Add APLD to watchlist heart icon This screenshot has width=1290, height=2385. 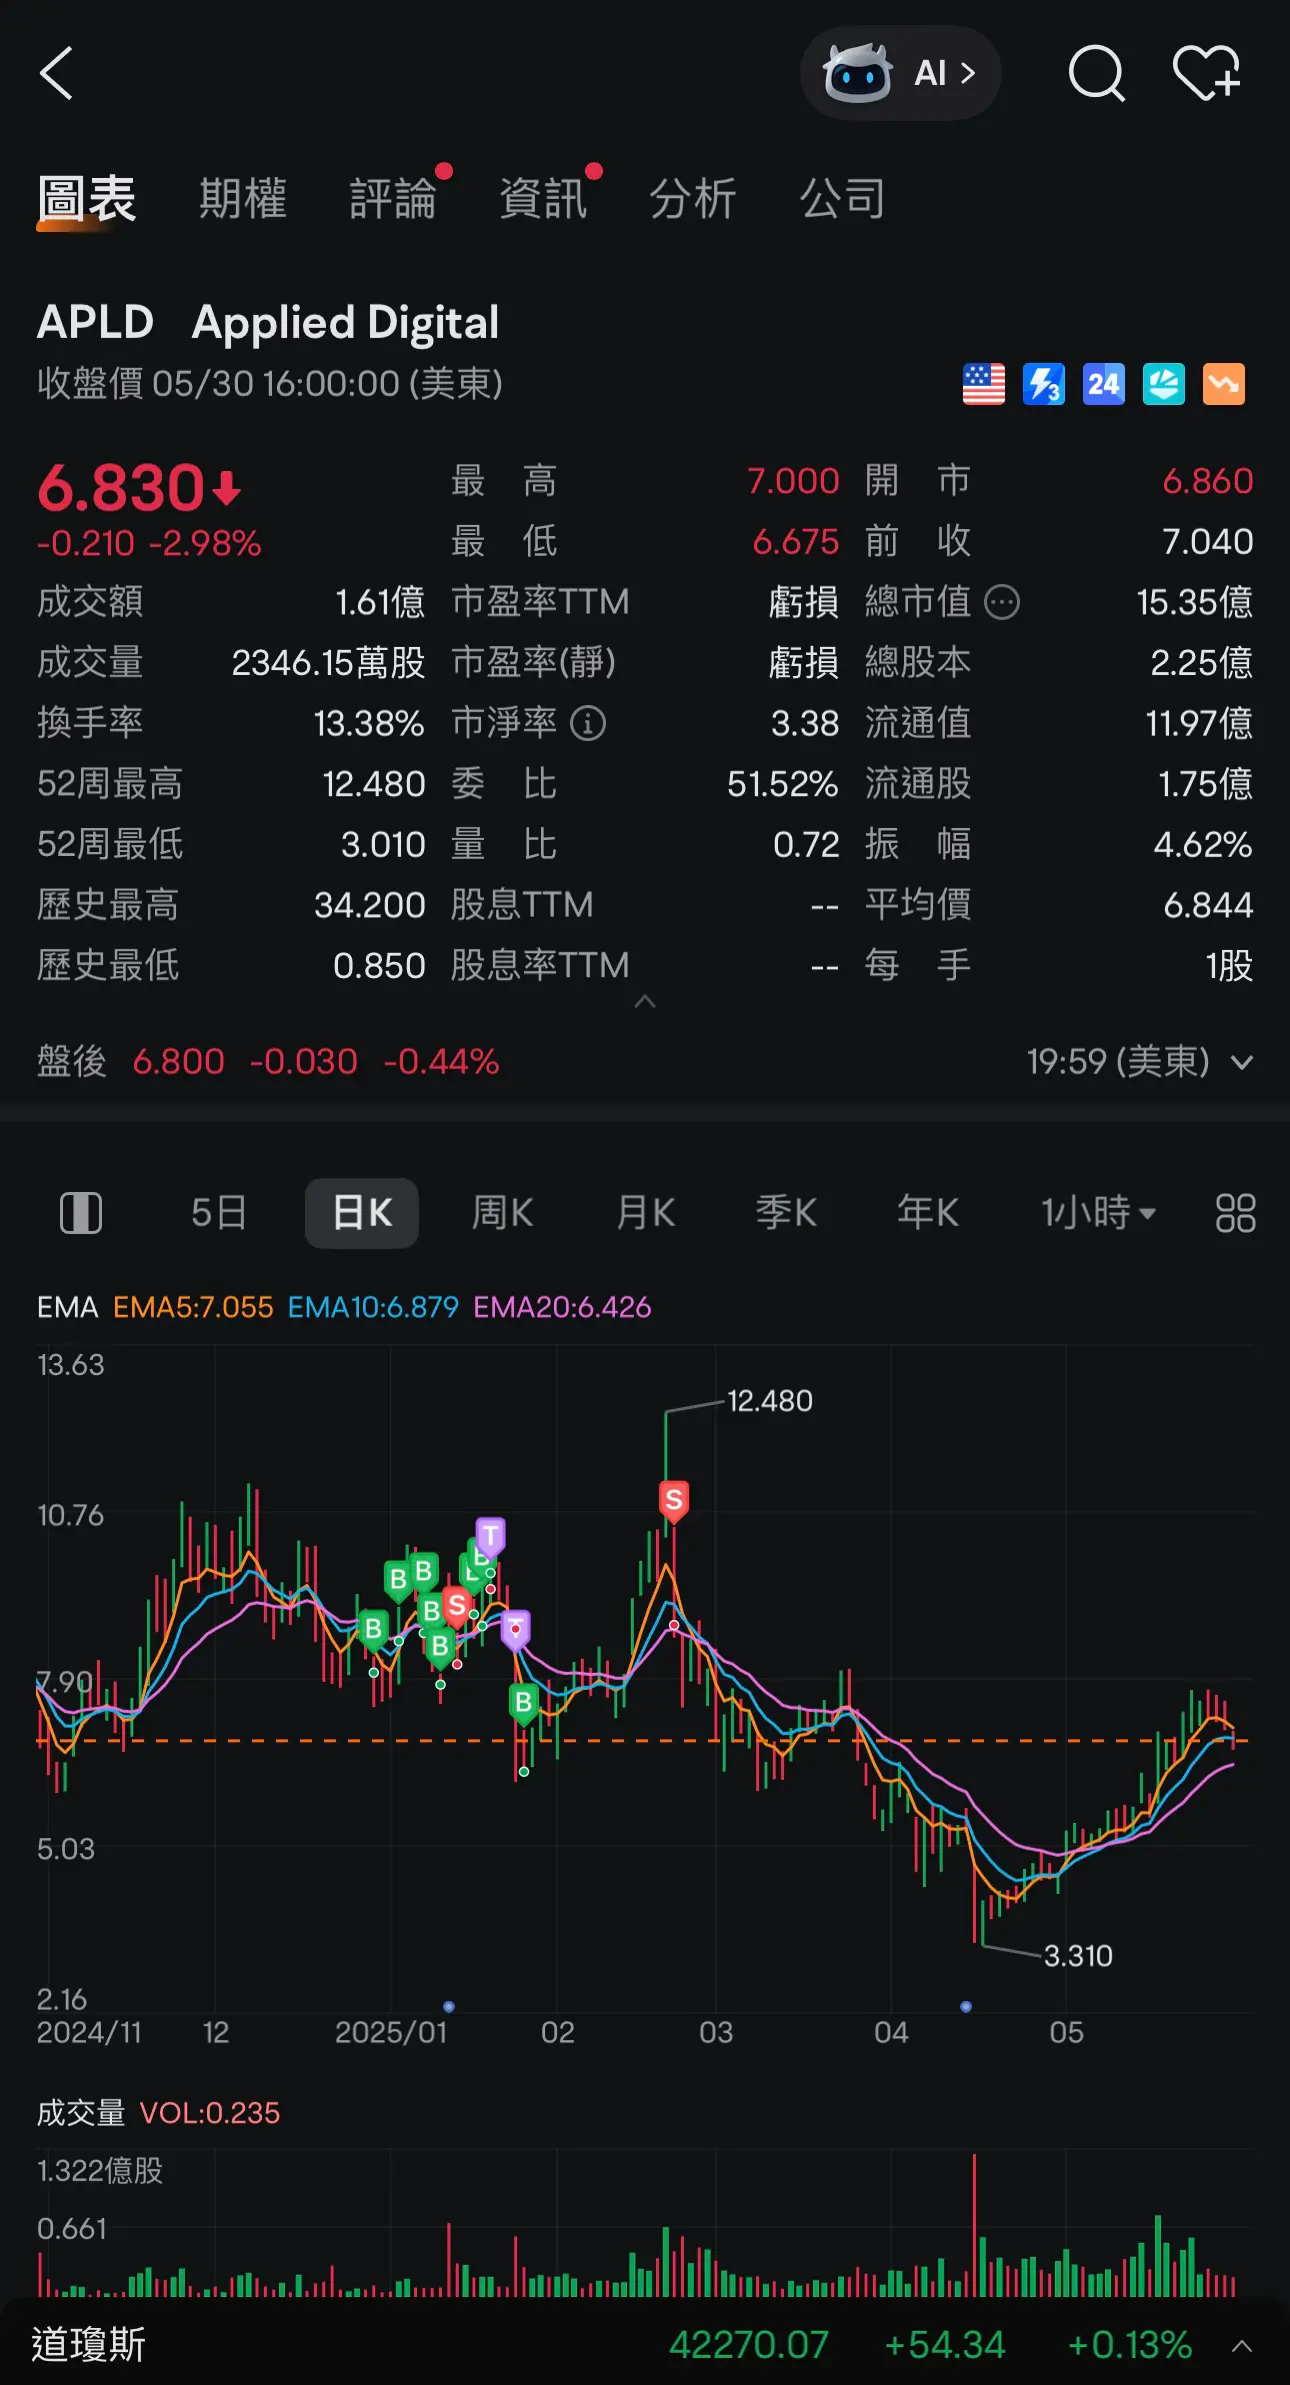(1206, 73)
